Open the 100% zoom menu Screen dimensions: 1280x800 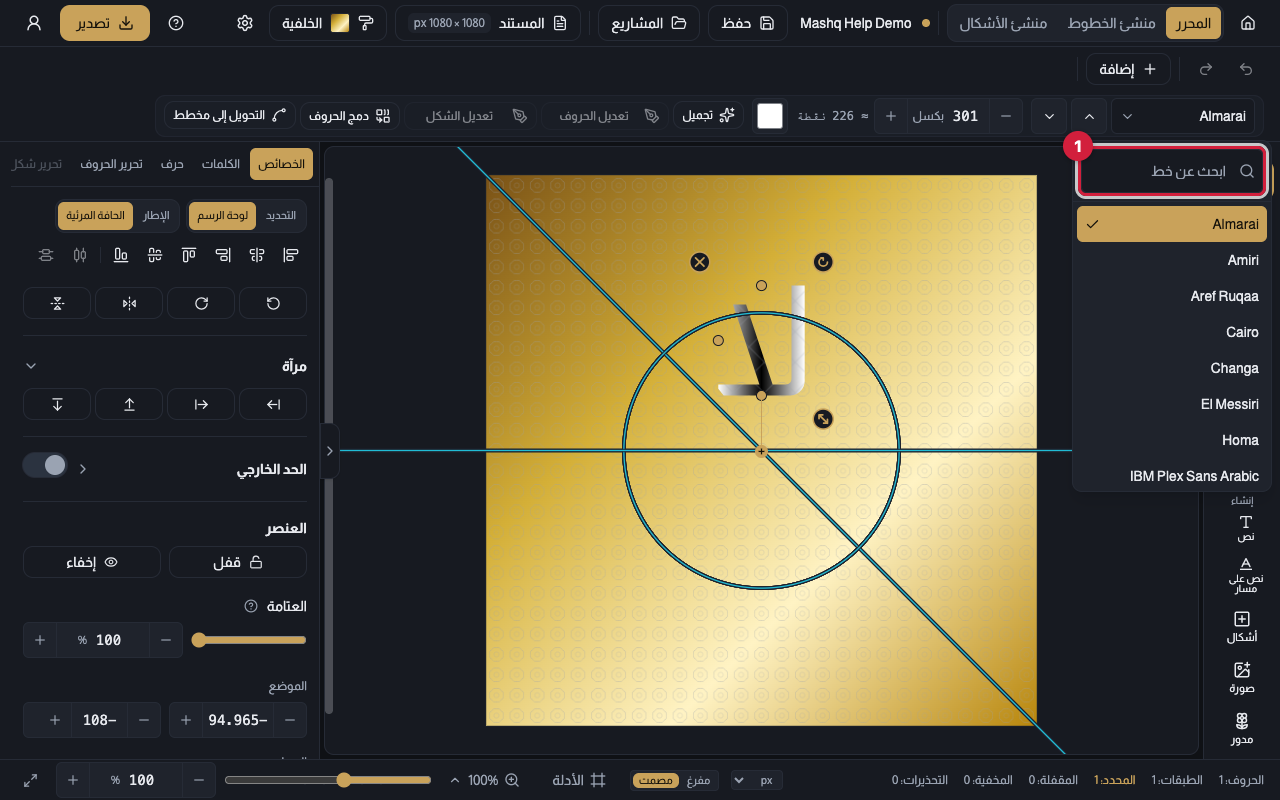click(485, 780)
